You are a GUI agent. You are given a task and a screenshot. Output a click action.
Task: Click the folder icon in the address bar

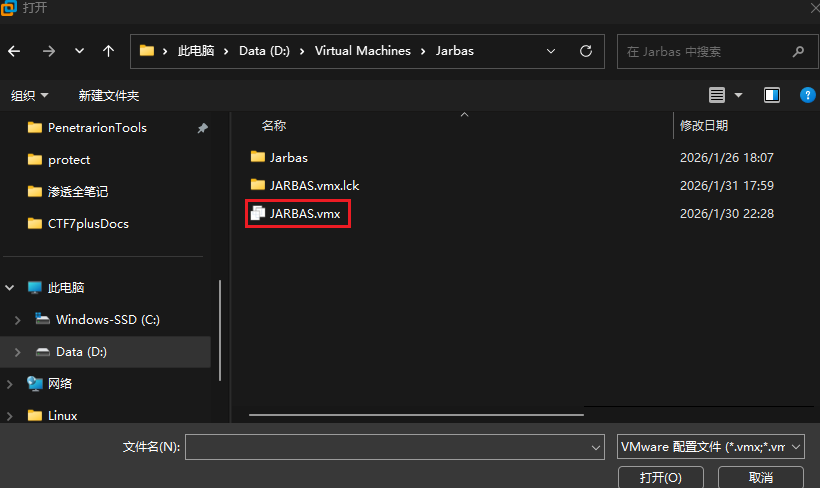tap(147, 51)
